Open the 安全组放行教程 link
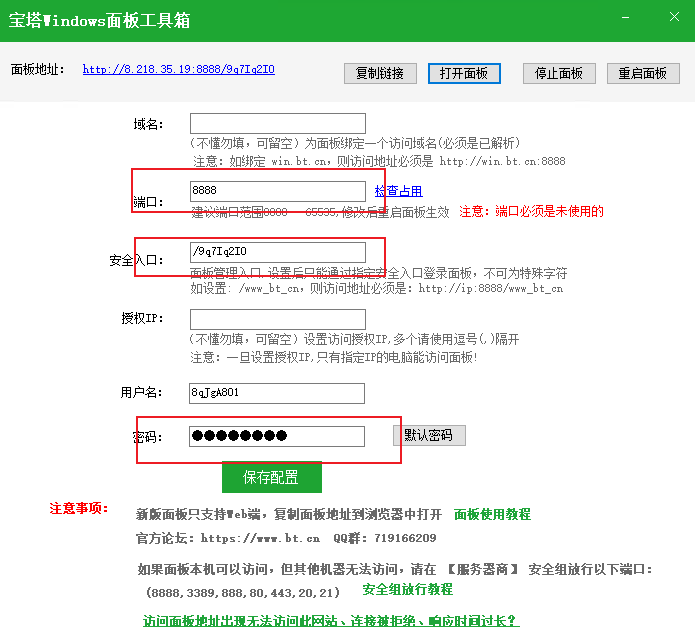Image resolution: width=695 pixels, height=643 pixels. (x=408, y=589)
